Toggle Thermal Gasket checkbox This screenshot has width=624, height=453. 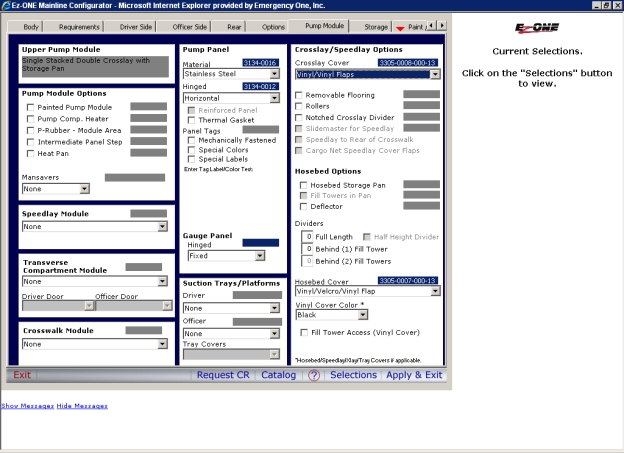(x=191, y=120)
